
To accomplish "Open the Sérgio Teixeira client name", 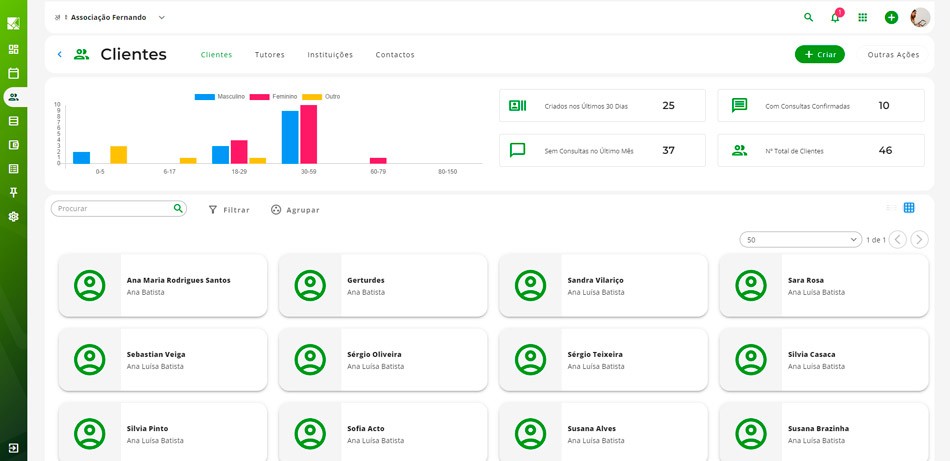I will (x=595, y=354).
